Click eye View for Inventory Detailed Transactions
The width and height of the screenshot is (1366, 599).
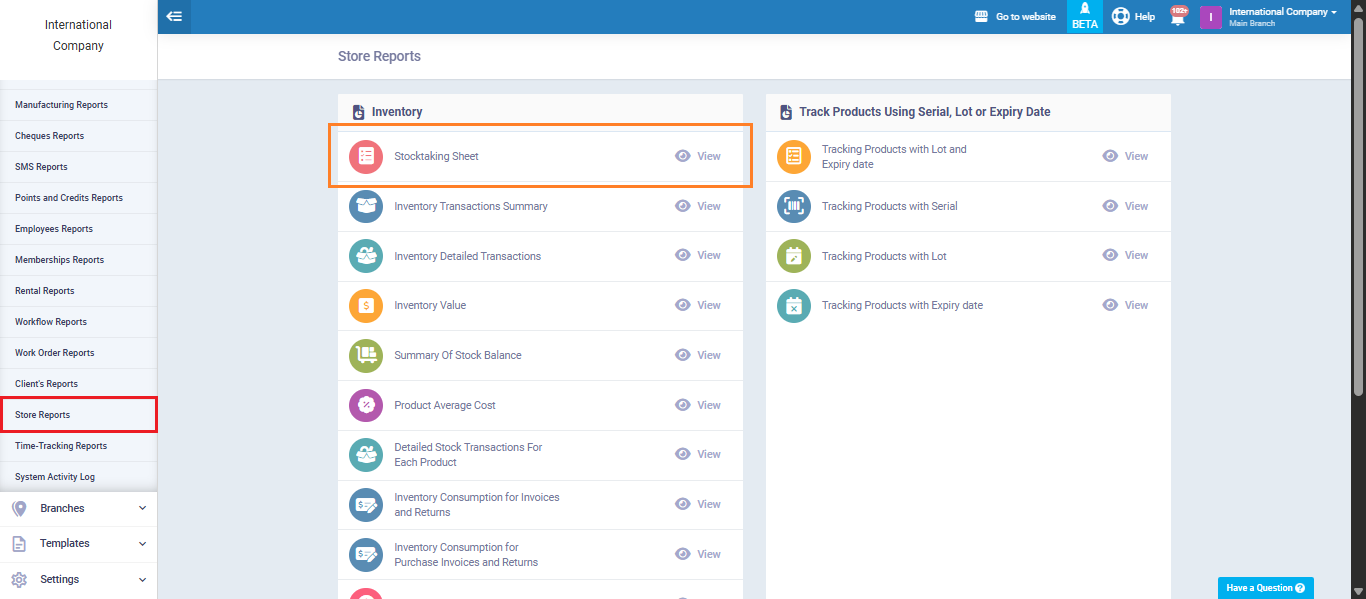[x=698, y=256]
